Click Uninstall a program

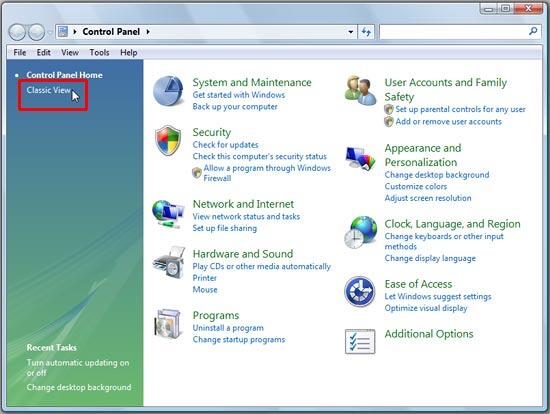coord(228,328)
